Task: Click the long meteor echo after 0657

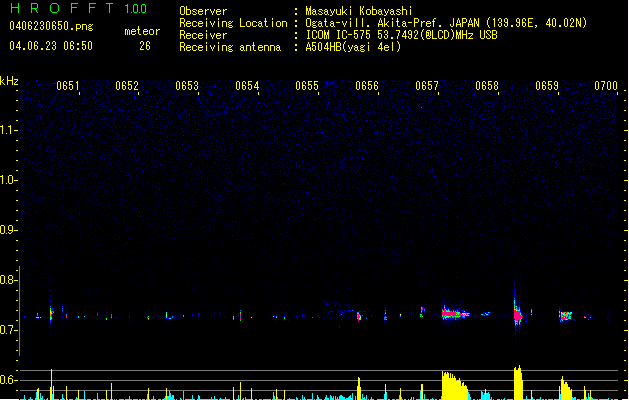Action: click(x=455, y=313)
